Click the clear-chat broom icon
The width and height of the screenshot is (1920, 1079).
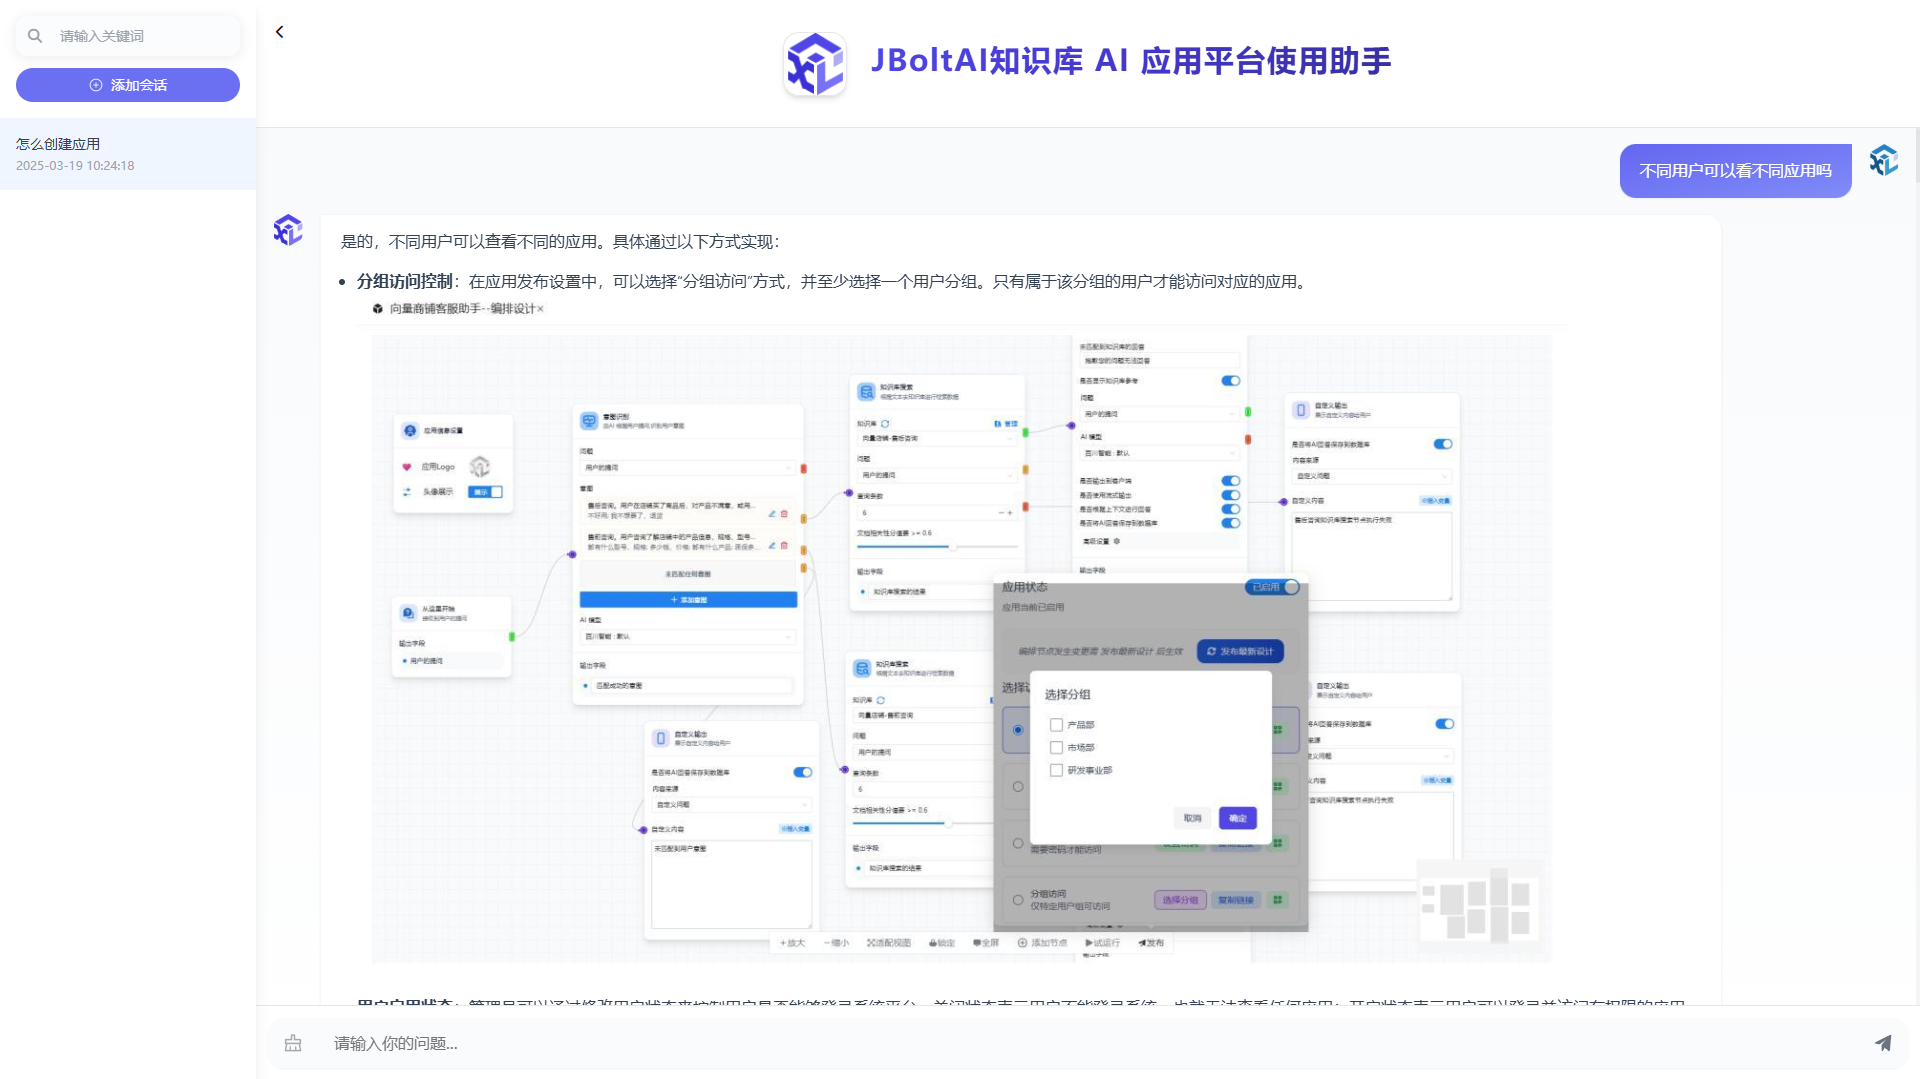pyautogui.click(x=293, y=1043)
